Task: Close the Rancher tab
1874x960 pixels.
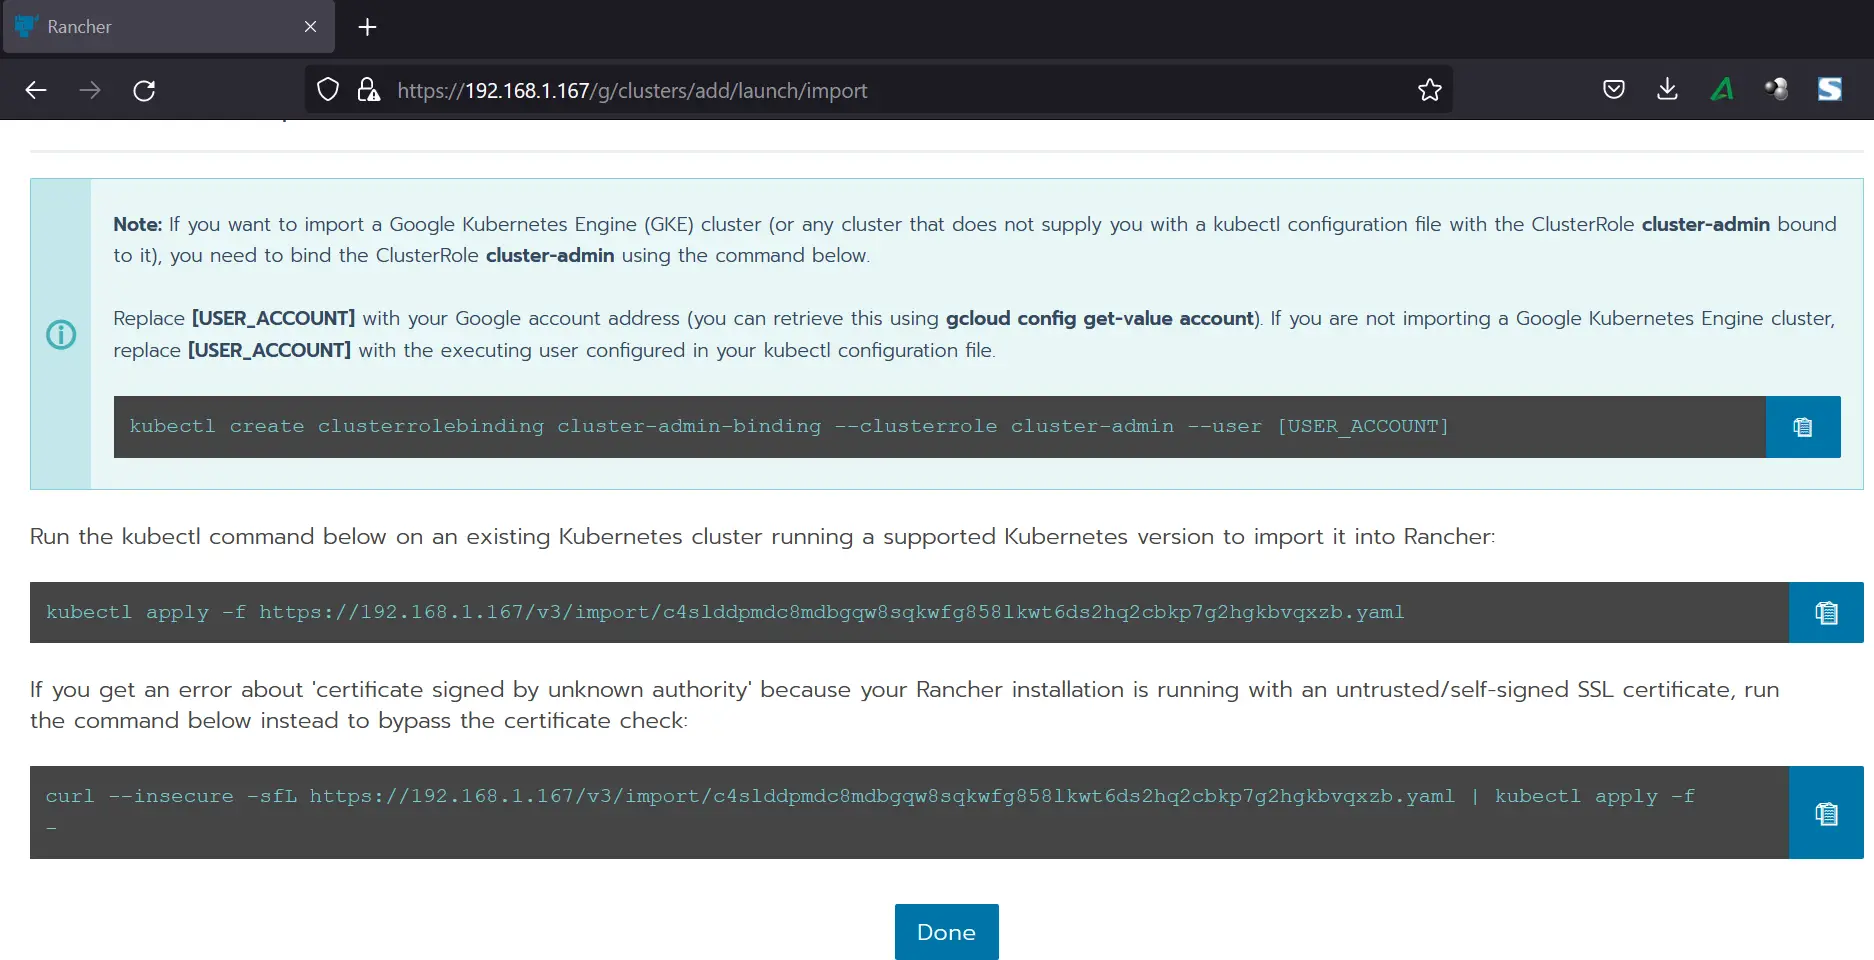Action: [310, 27]
